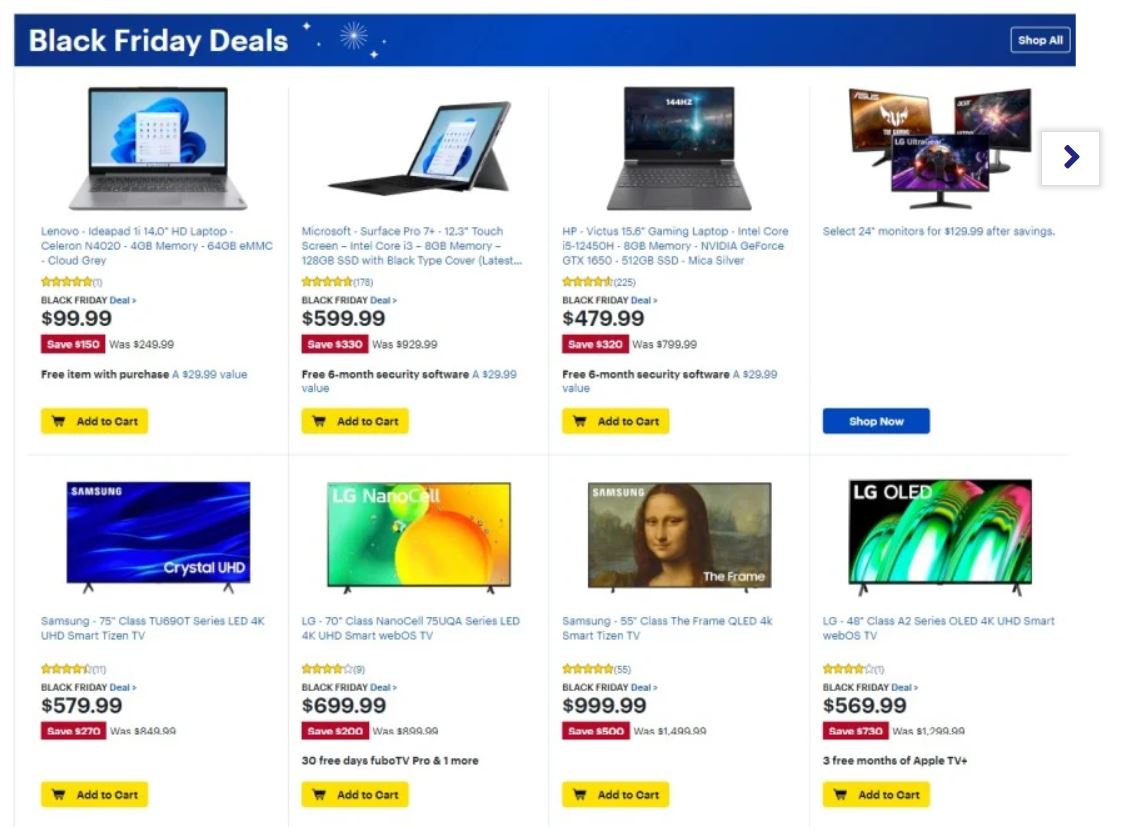The image size is (1125, 836).
Task: Expand the Black Friday Deal link for the LG OLED TV
Action: tap(904, 687)
